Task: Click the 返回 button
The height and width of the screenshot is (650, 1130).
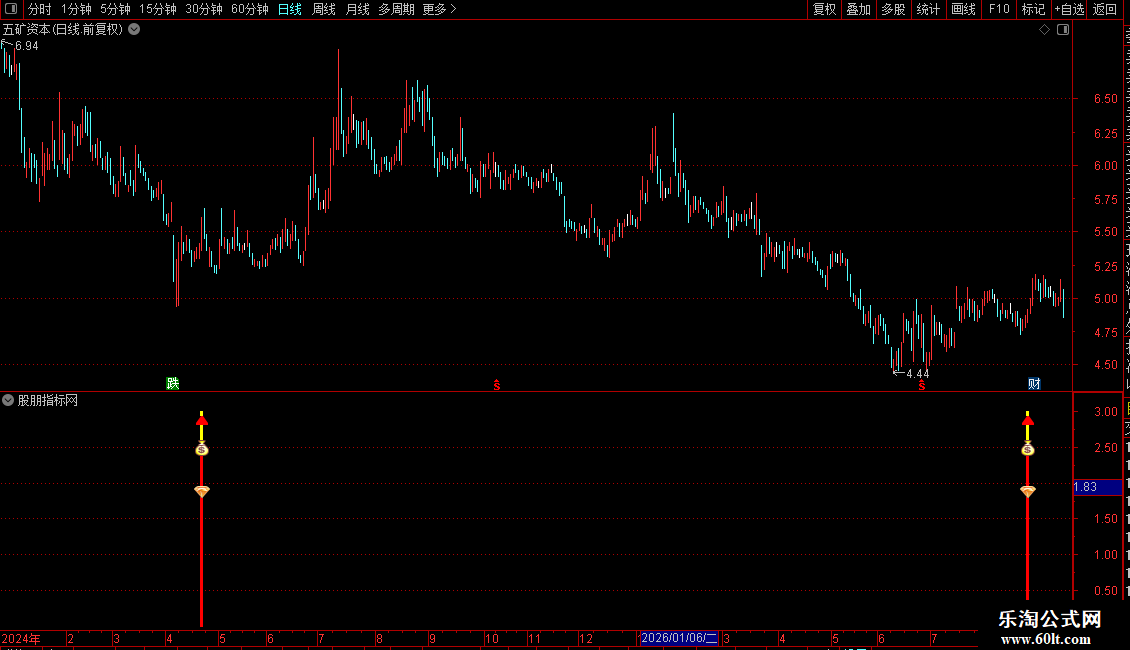Action: [1104, 9]
